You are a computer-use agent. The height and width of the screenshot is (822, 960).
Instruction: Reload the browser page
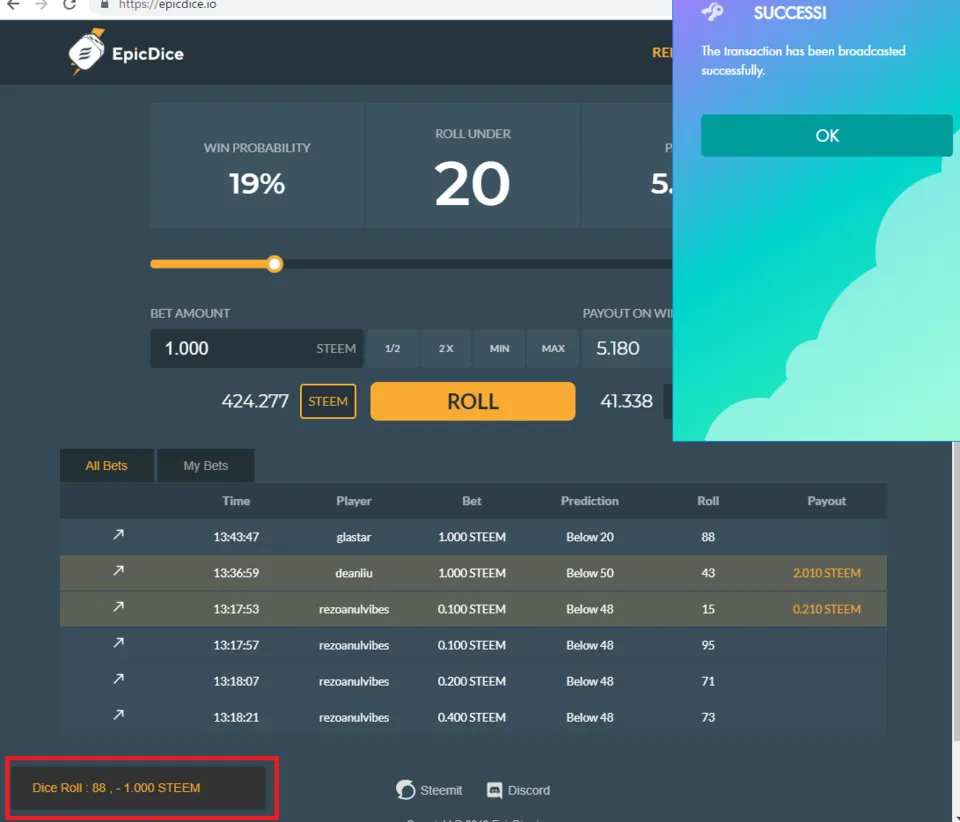(69, 5)
